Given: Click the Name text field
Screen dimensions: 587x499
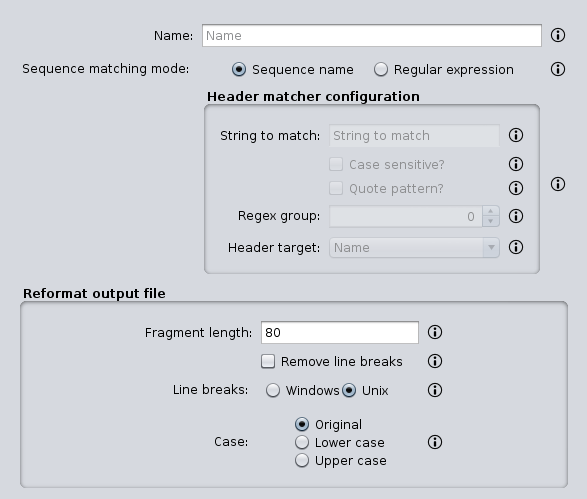Looking at the screenshot, I should pos(372,36).
